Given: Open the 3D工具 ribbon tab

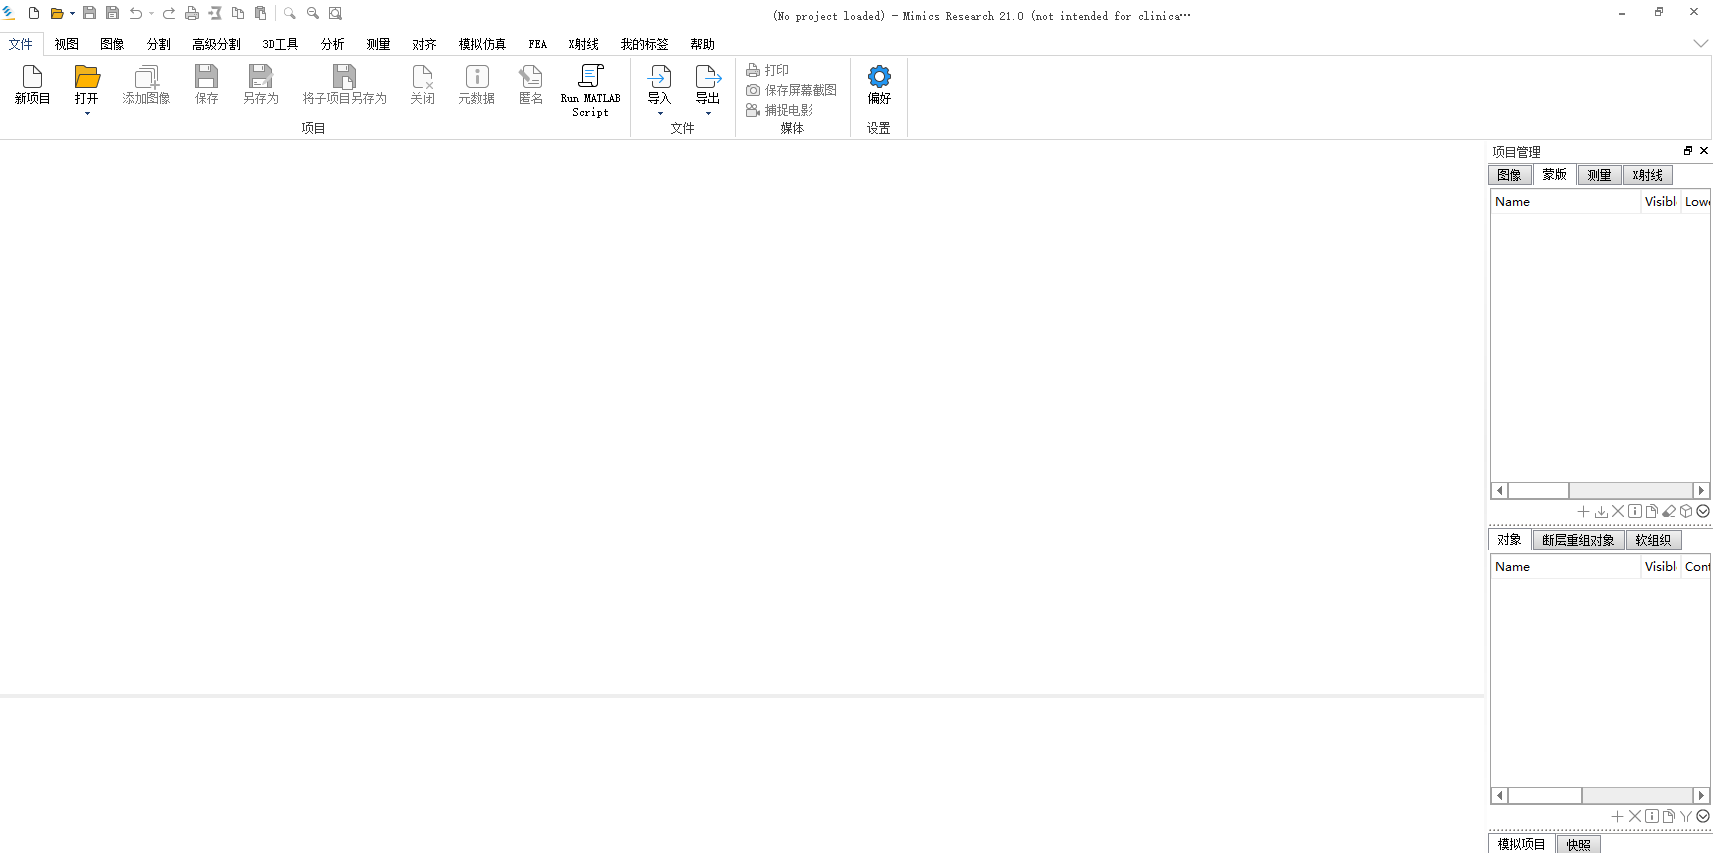Looking at the screenshot, I should (x=280, y=44).
